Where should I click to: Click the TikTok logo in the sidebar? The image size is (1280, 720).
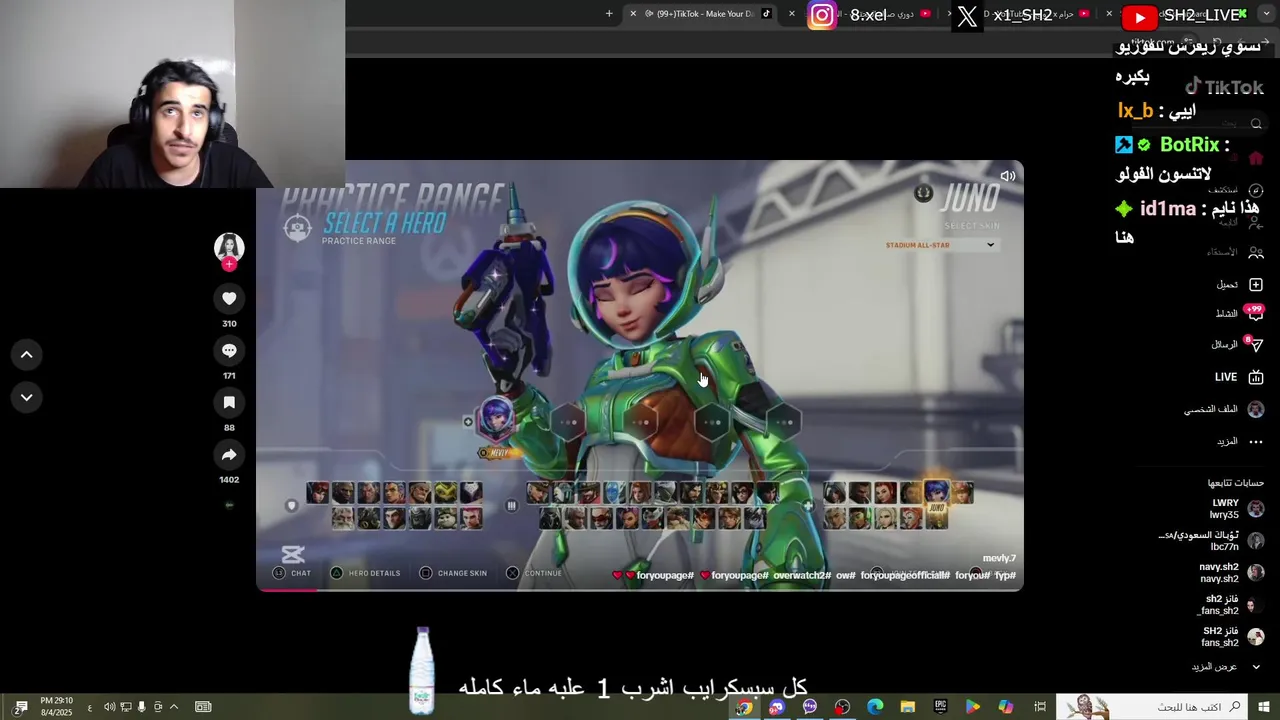[x=1224, y=88]
